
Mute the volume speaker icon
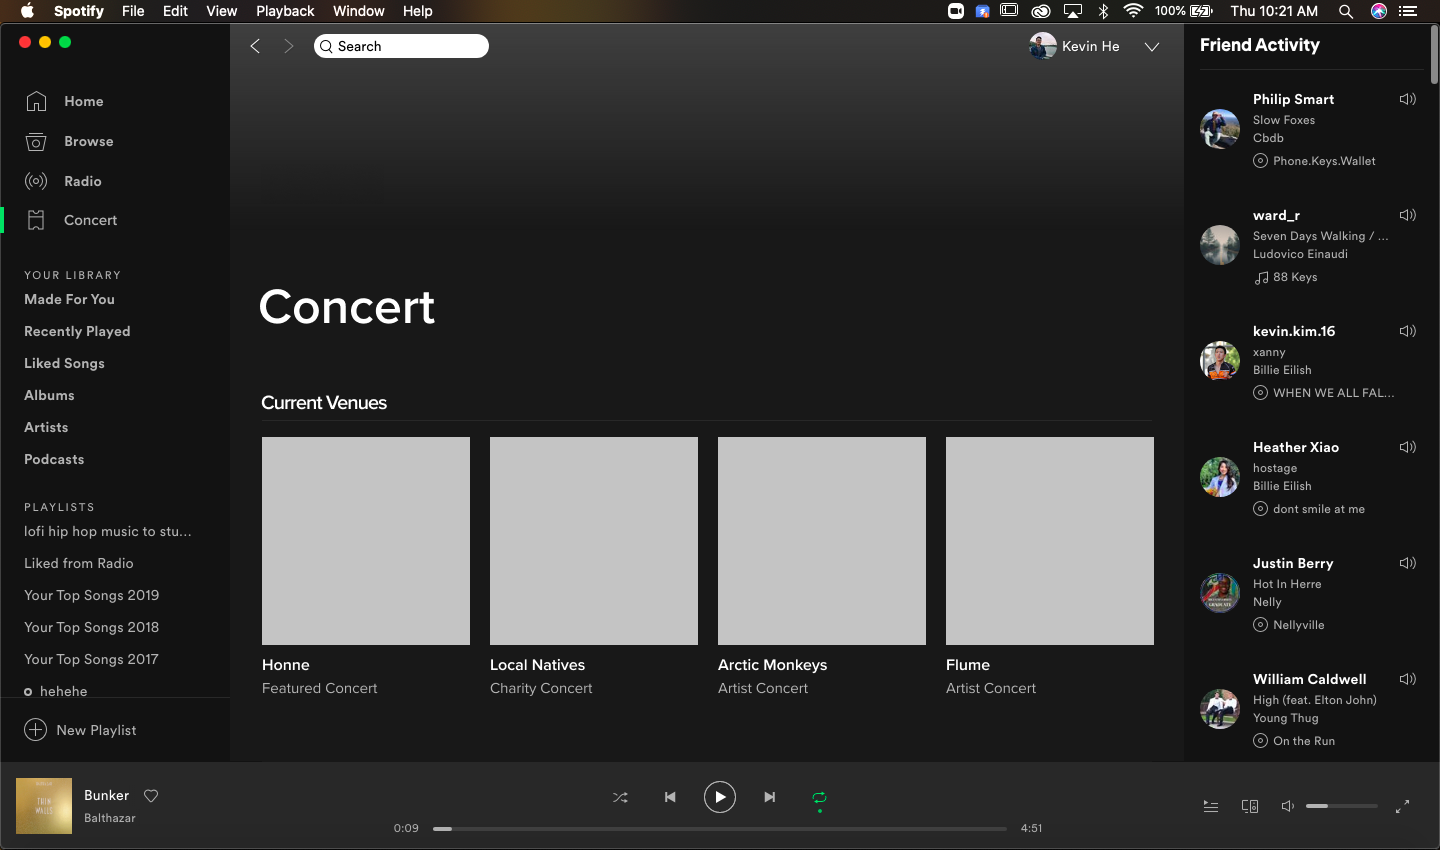tap(1288, 806)
